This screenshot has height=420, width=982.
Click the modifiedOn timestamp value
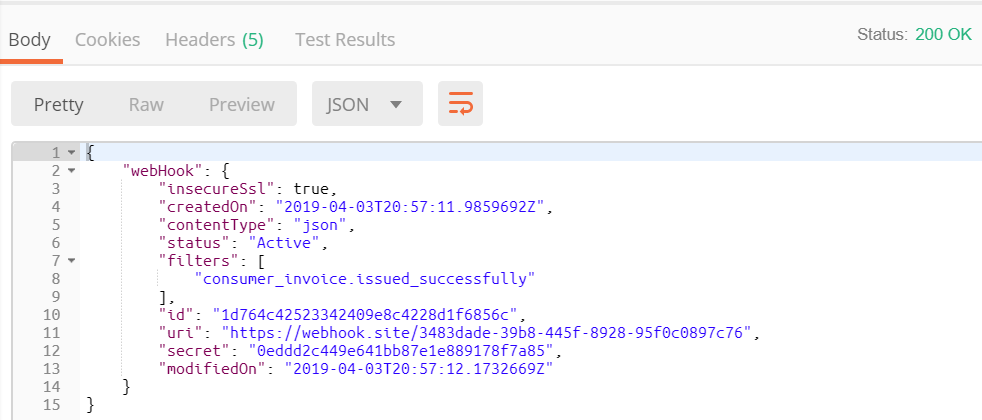pyautogui.click(x=419, y=369)
